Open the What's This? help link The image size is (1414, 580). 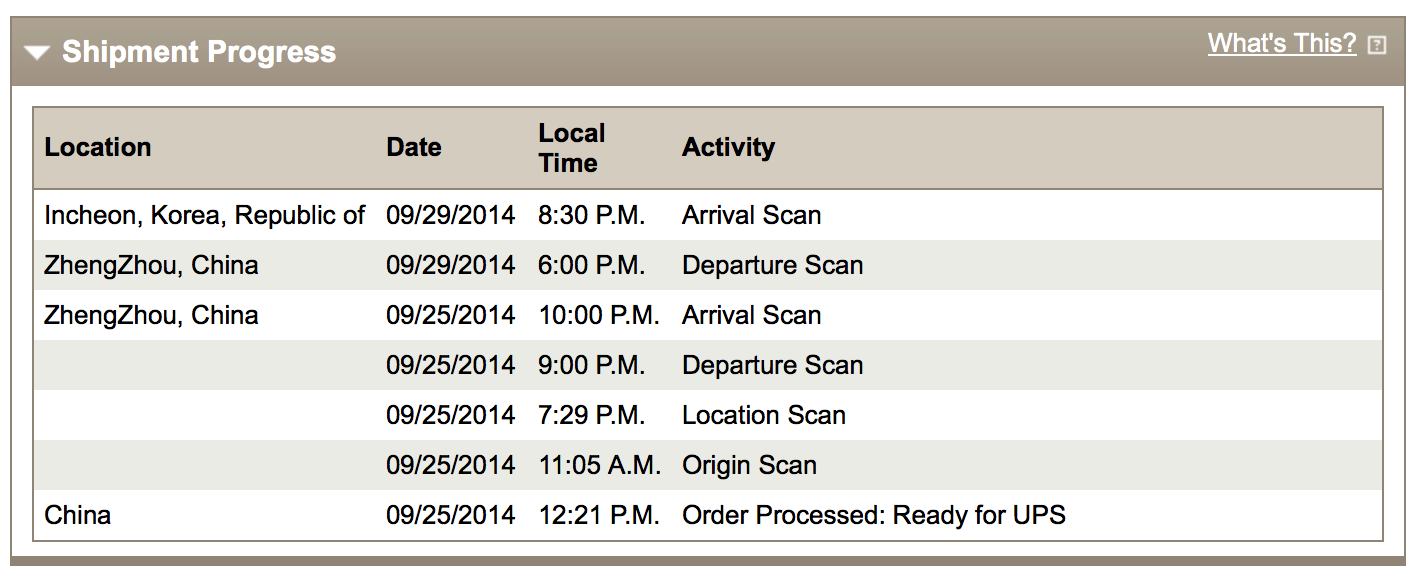1282,43
